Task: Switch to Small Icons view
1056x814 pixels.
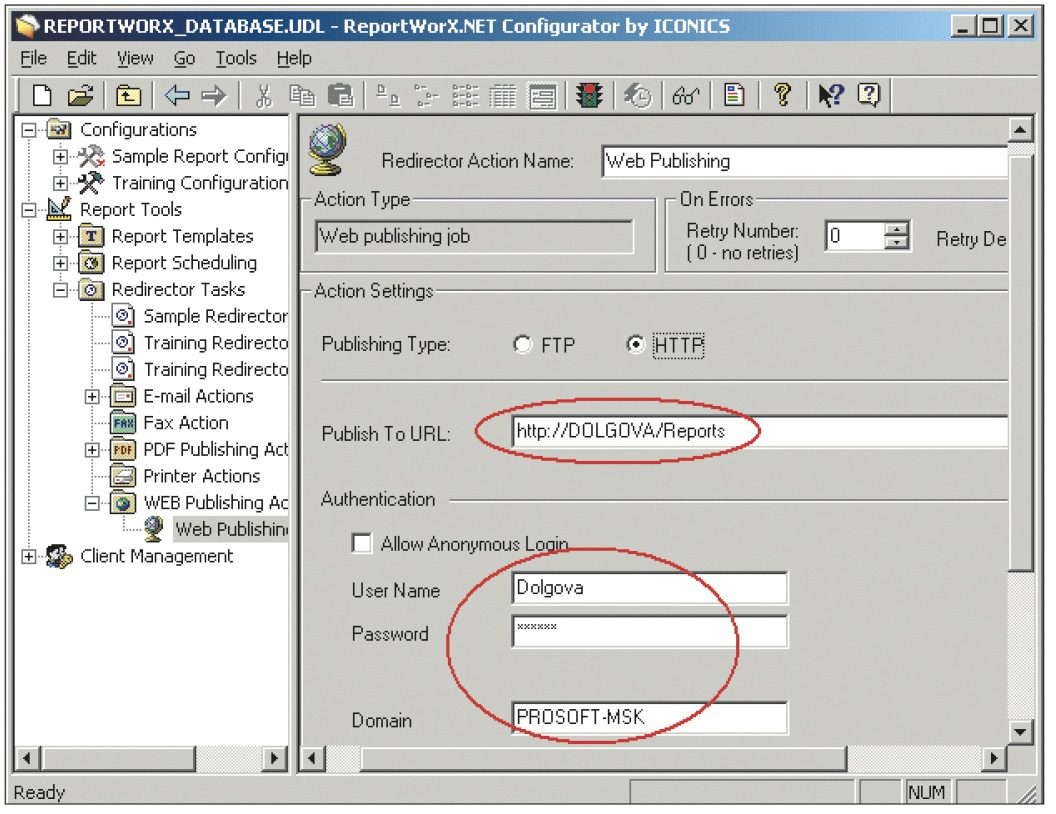Action: (426, 96)
